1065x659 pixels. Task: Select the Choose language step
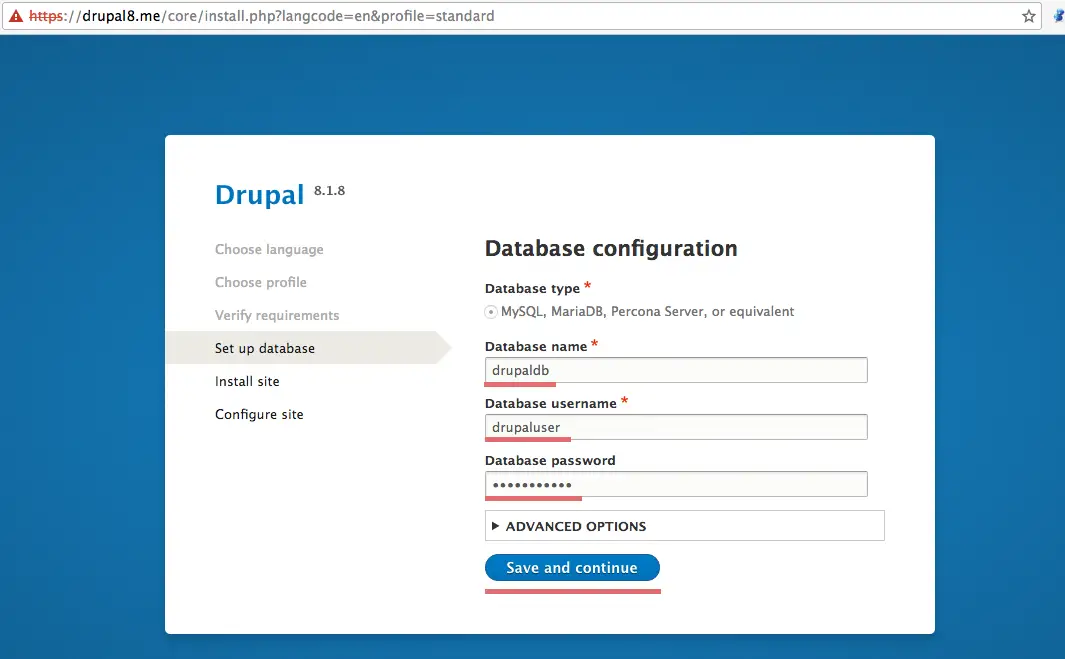click(269, 249)
